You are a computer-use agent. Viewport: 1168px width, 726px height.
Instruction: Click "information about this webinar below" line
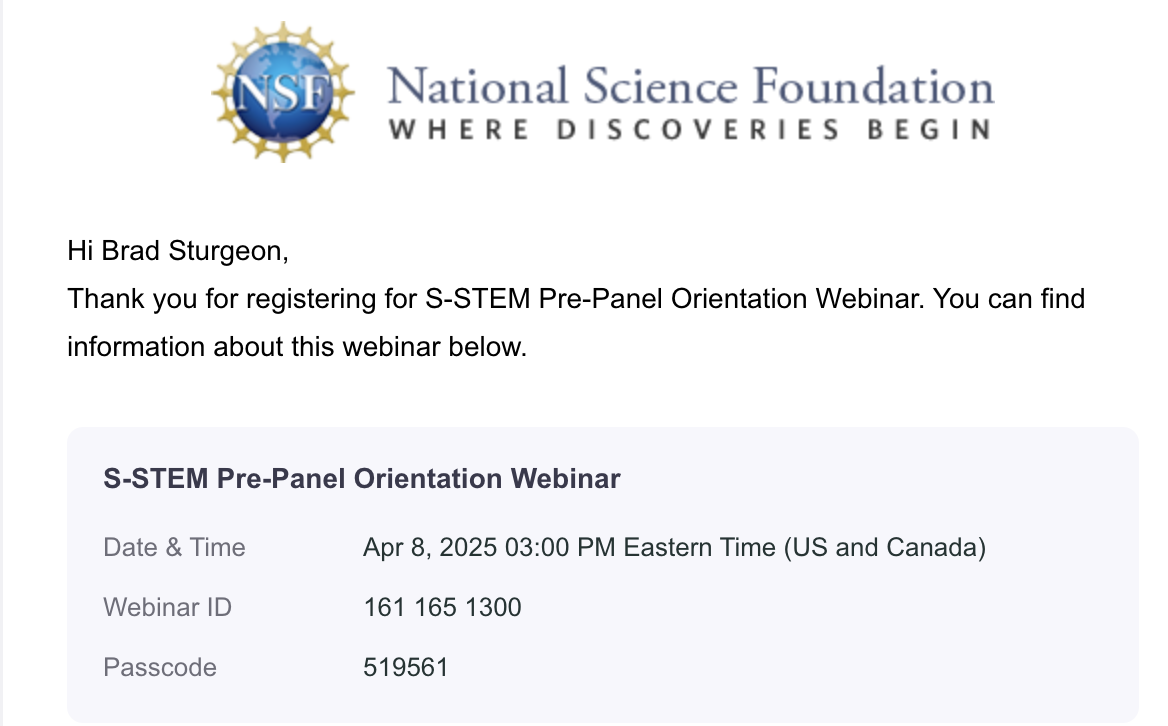click(296, 347)
